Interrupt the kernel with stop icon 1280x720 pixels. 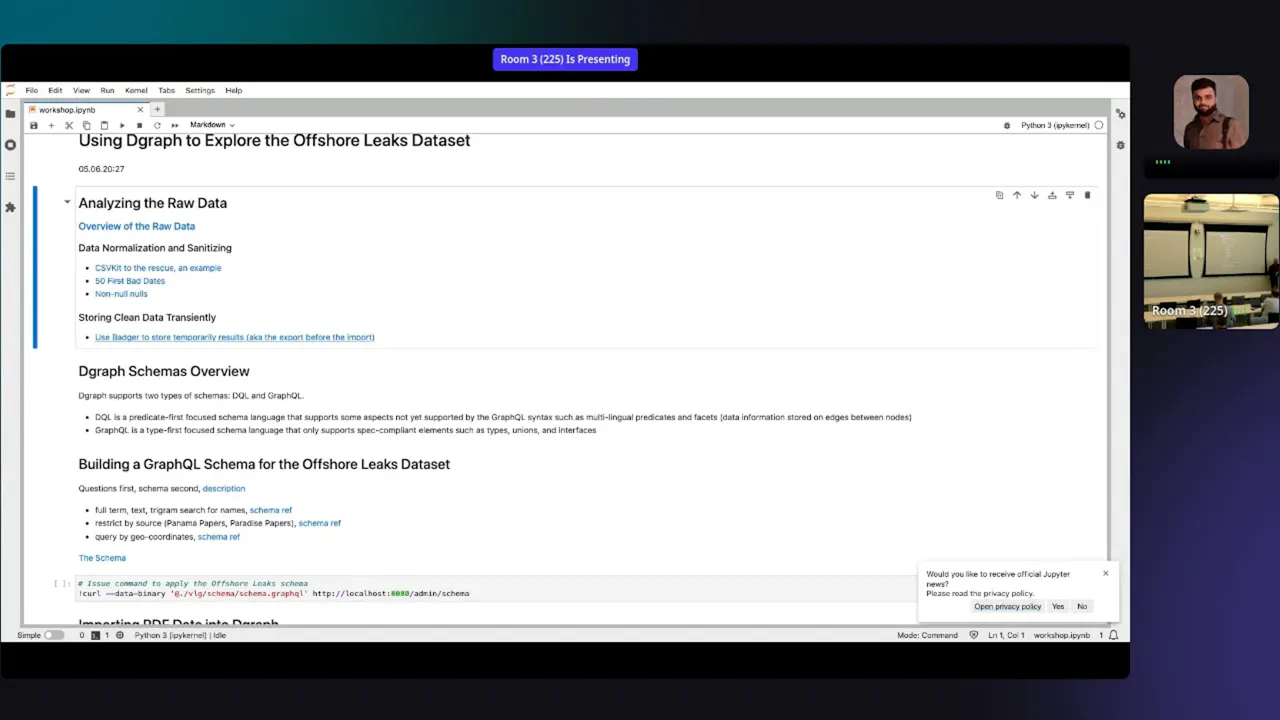pos(139,125)
